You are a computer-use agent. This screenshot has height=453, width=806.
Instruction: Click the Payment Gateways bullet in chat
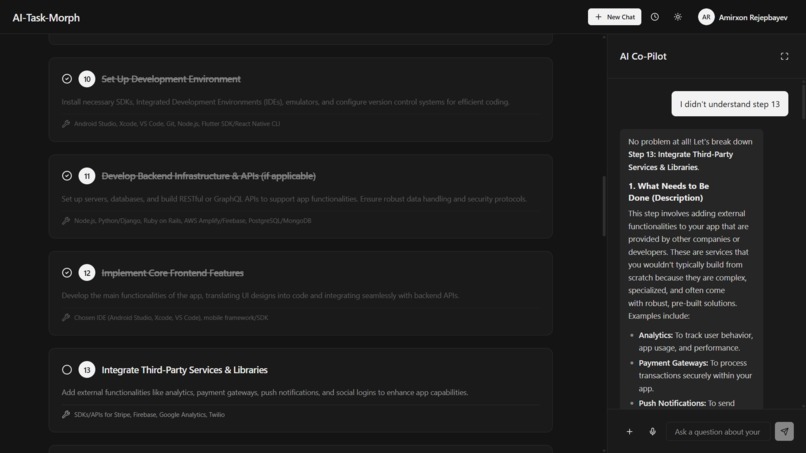[695, 375]
